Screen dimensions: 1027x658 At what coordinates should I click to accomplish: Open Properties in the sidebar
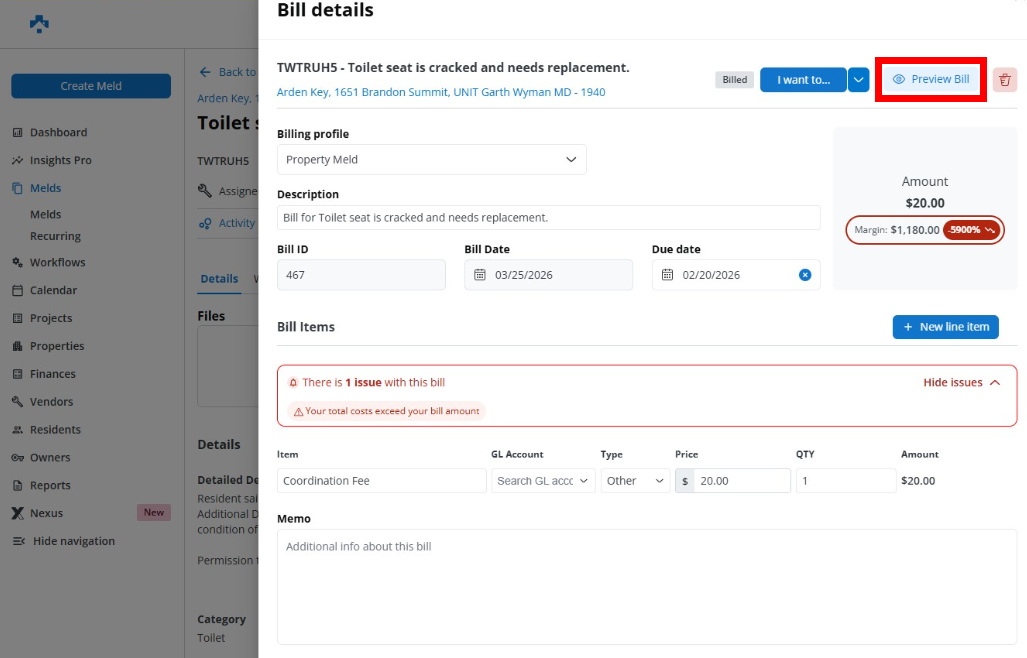pyautogui.click(x=57, y=346)
